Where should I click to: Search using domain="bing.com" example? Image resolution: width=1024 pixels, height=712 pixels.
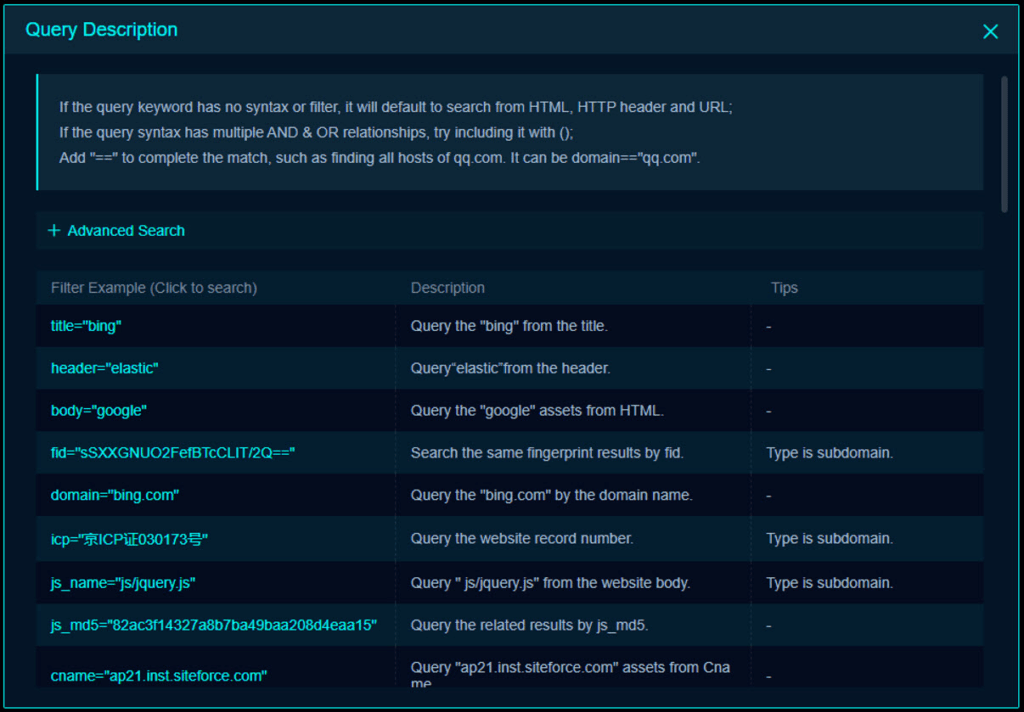115,495
